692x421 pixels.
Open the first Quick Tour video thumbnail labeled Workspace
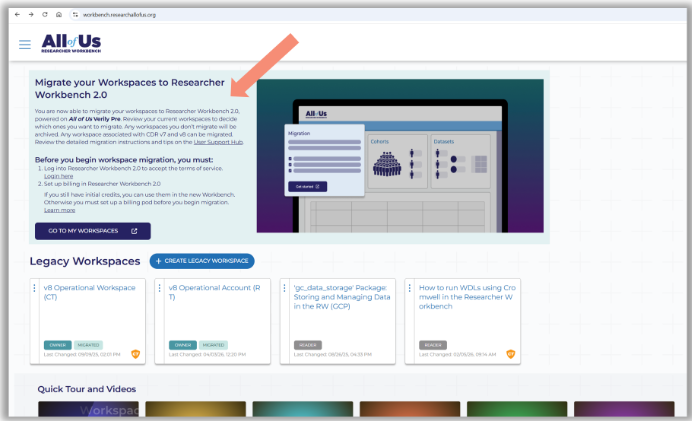[x=88, y=409]
